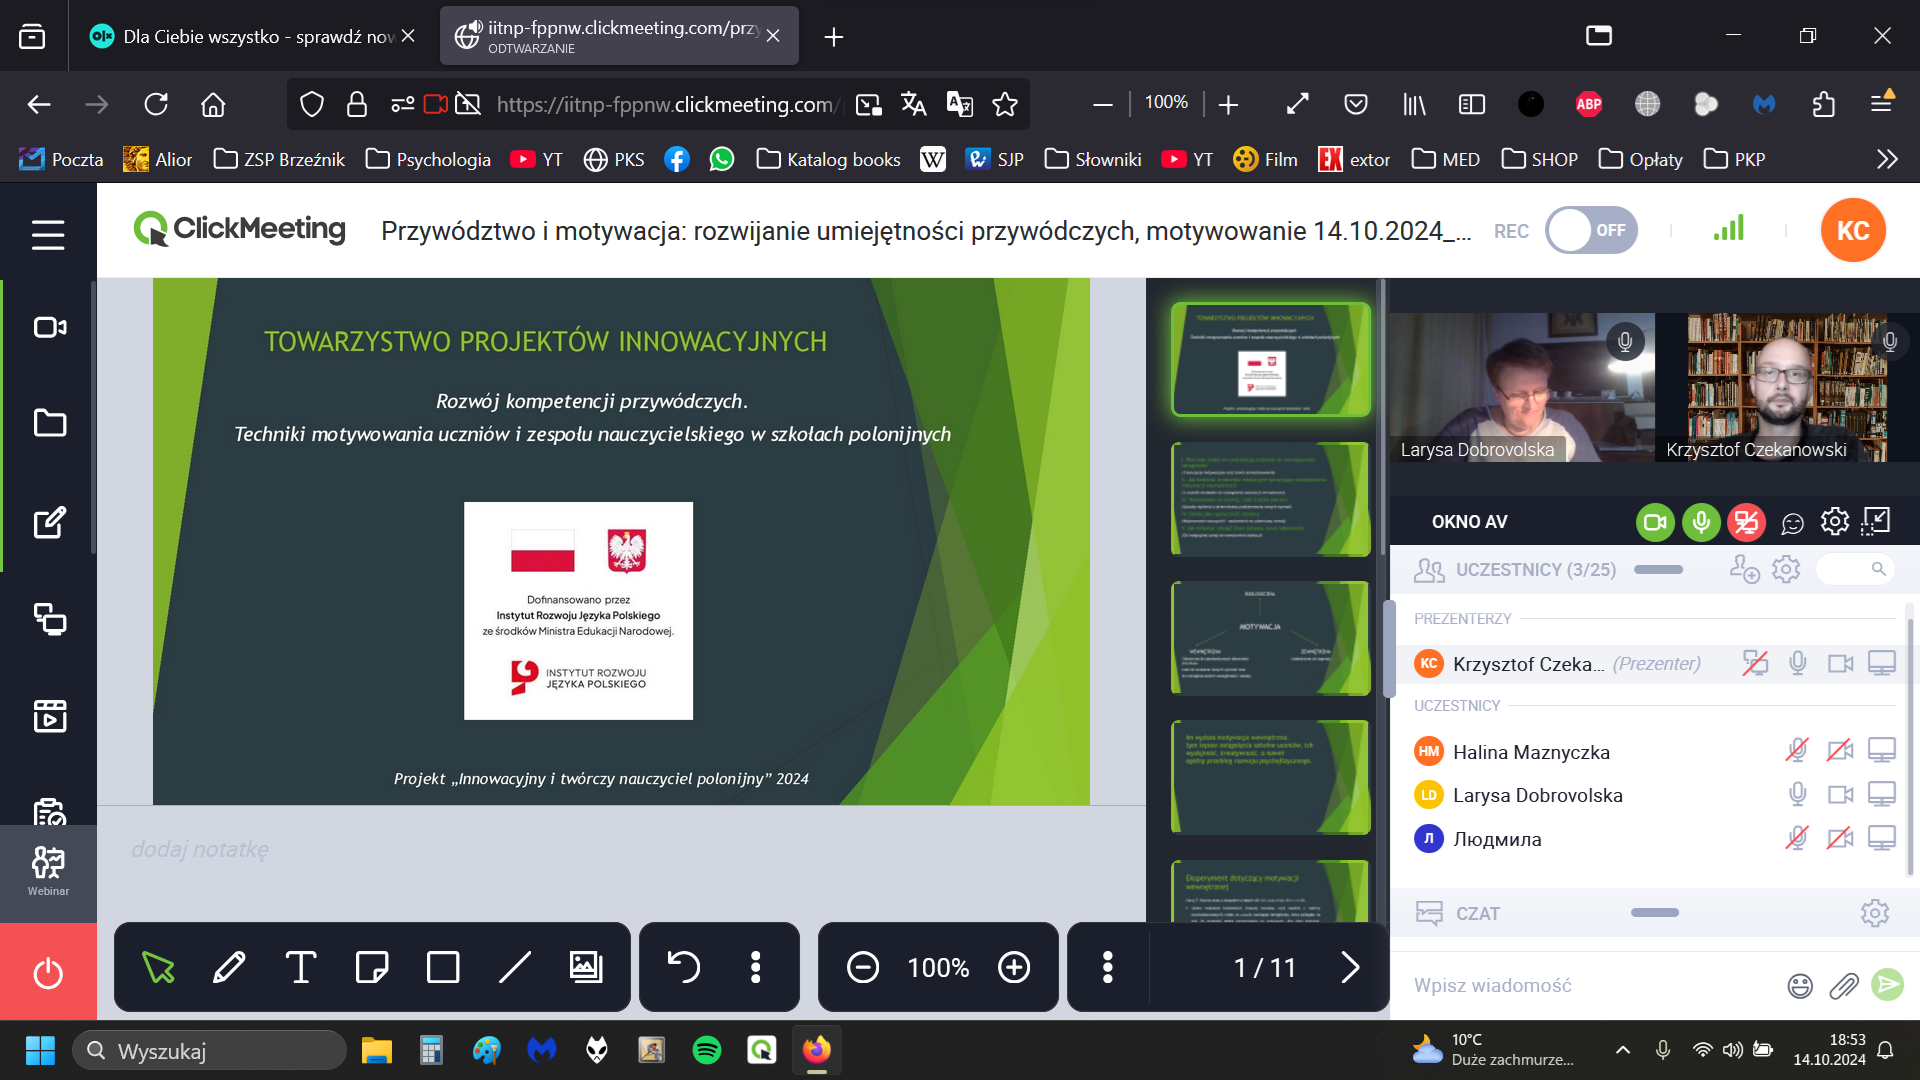Viewport: 1920px width, 1080px height.
Task: Click the invite participant icon
Action: tap(1744, 569)
